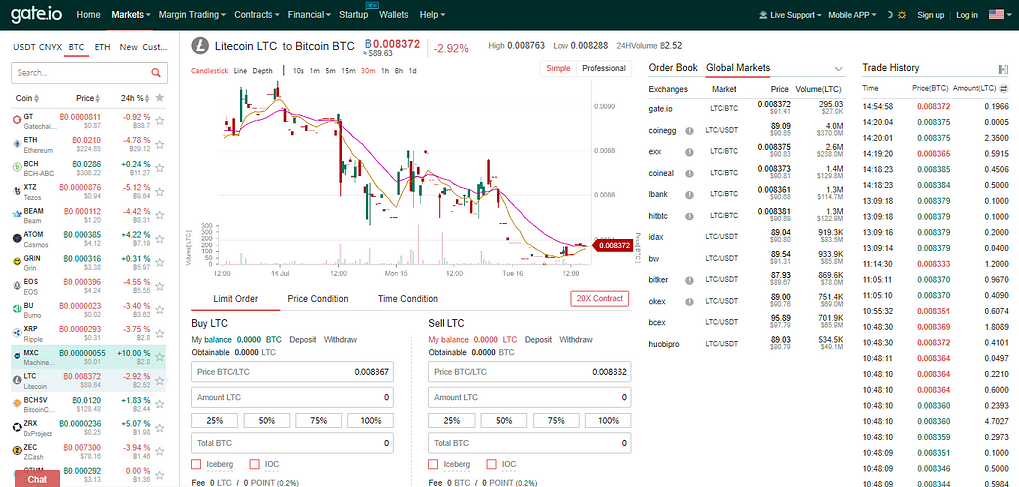1019x487 pixels.
Task: Click the Litecoin logo icon
Action: [x=200, y=46]
